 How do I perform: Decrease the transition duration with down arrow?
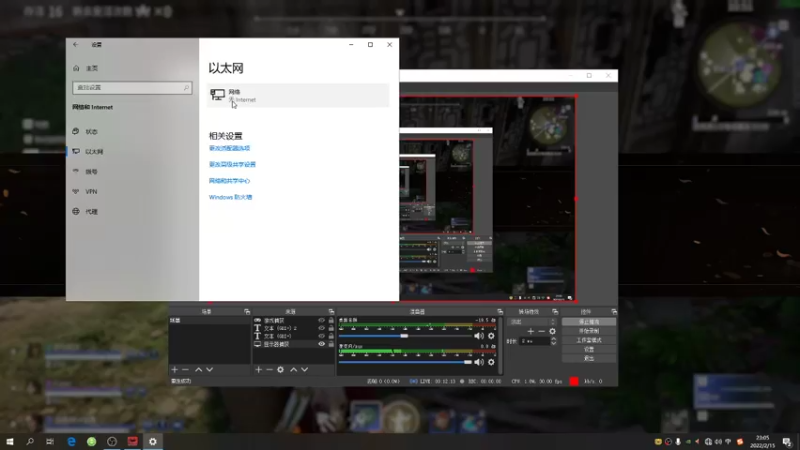point(554,343)
